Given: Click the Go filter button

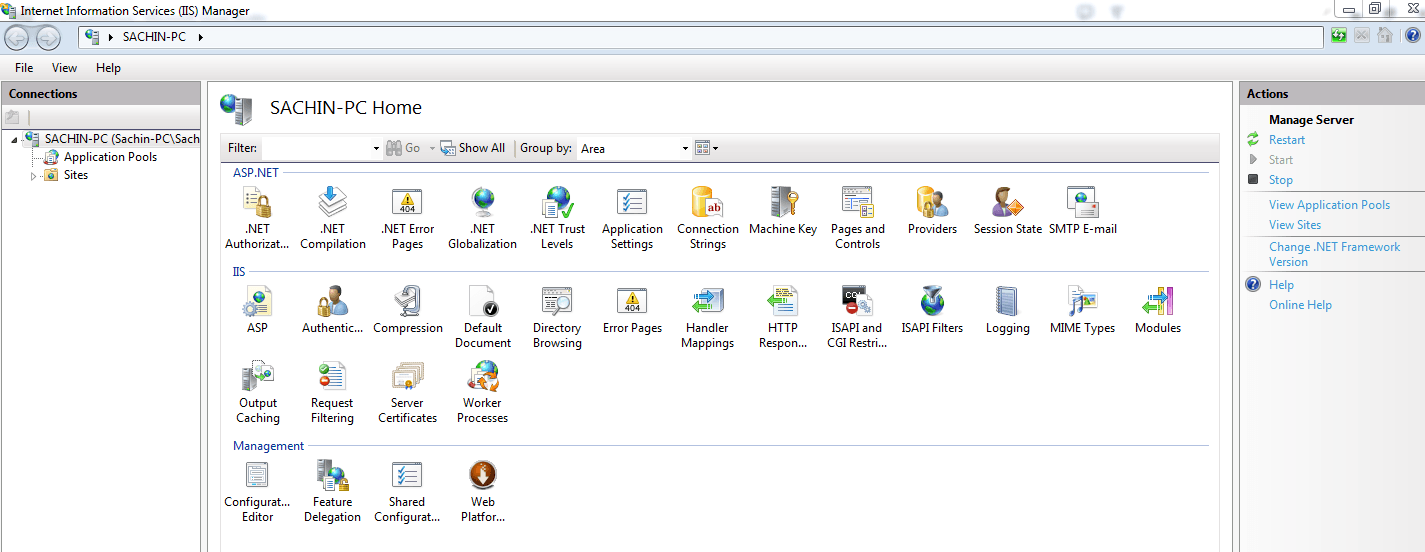Looking at the screenshot, I should coord(403,148).
